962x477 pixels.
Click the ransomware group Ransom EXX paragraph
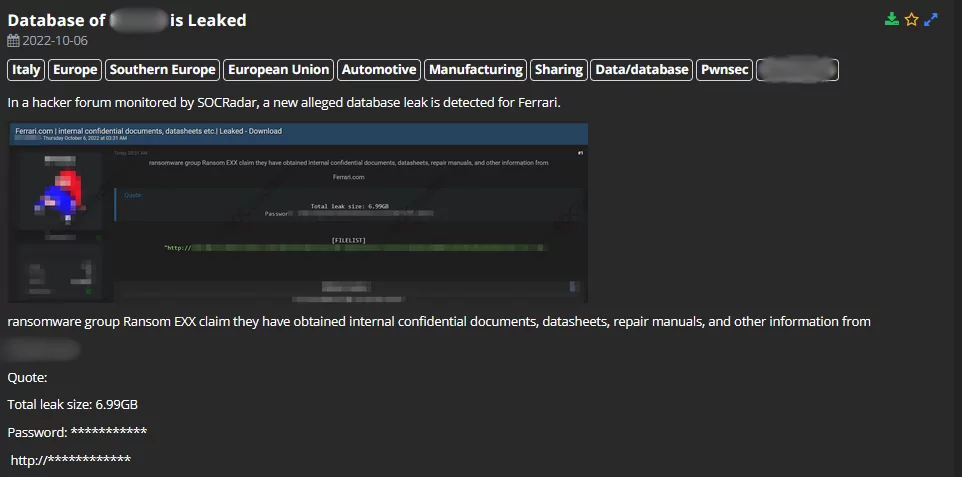click(x=439, y=322)
